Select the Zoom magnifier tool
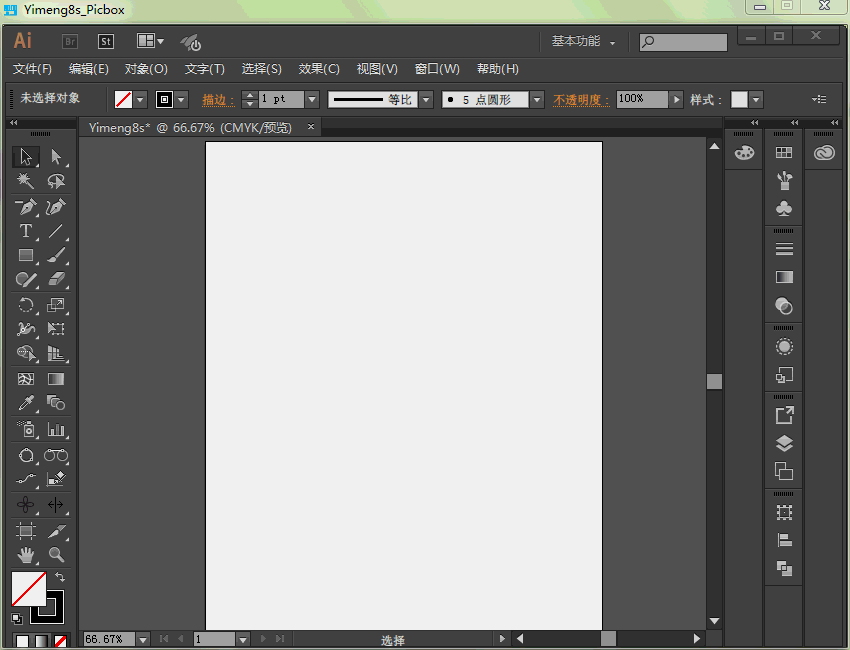 click(x=56, y=554)
